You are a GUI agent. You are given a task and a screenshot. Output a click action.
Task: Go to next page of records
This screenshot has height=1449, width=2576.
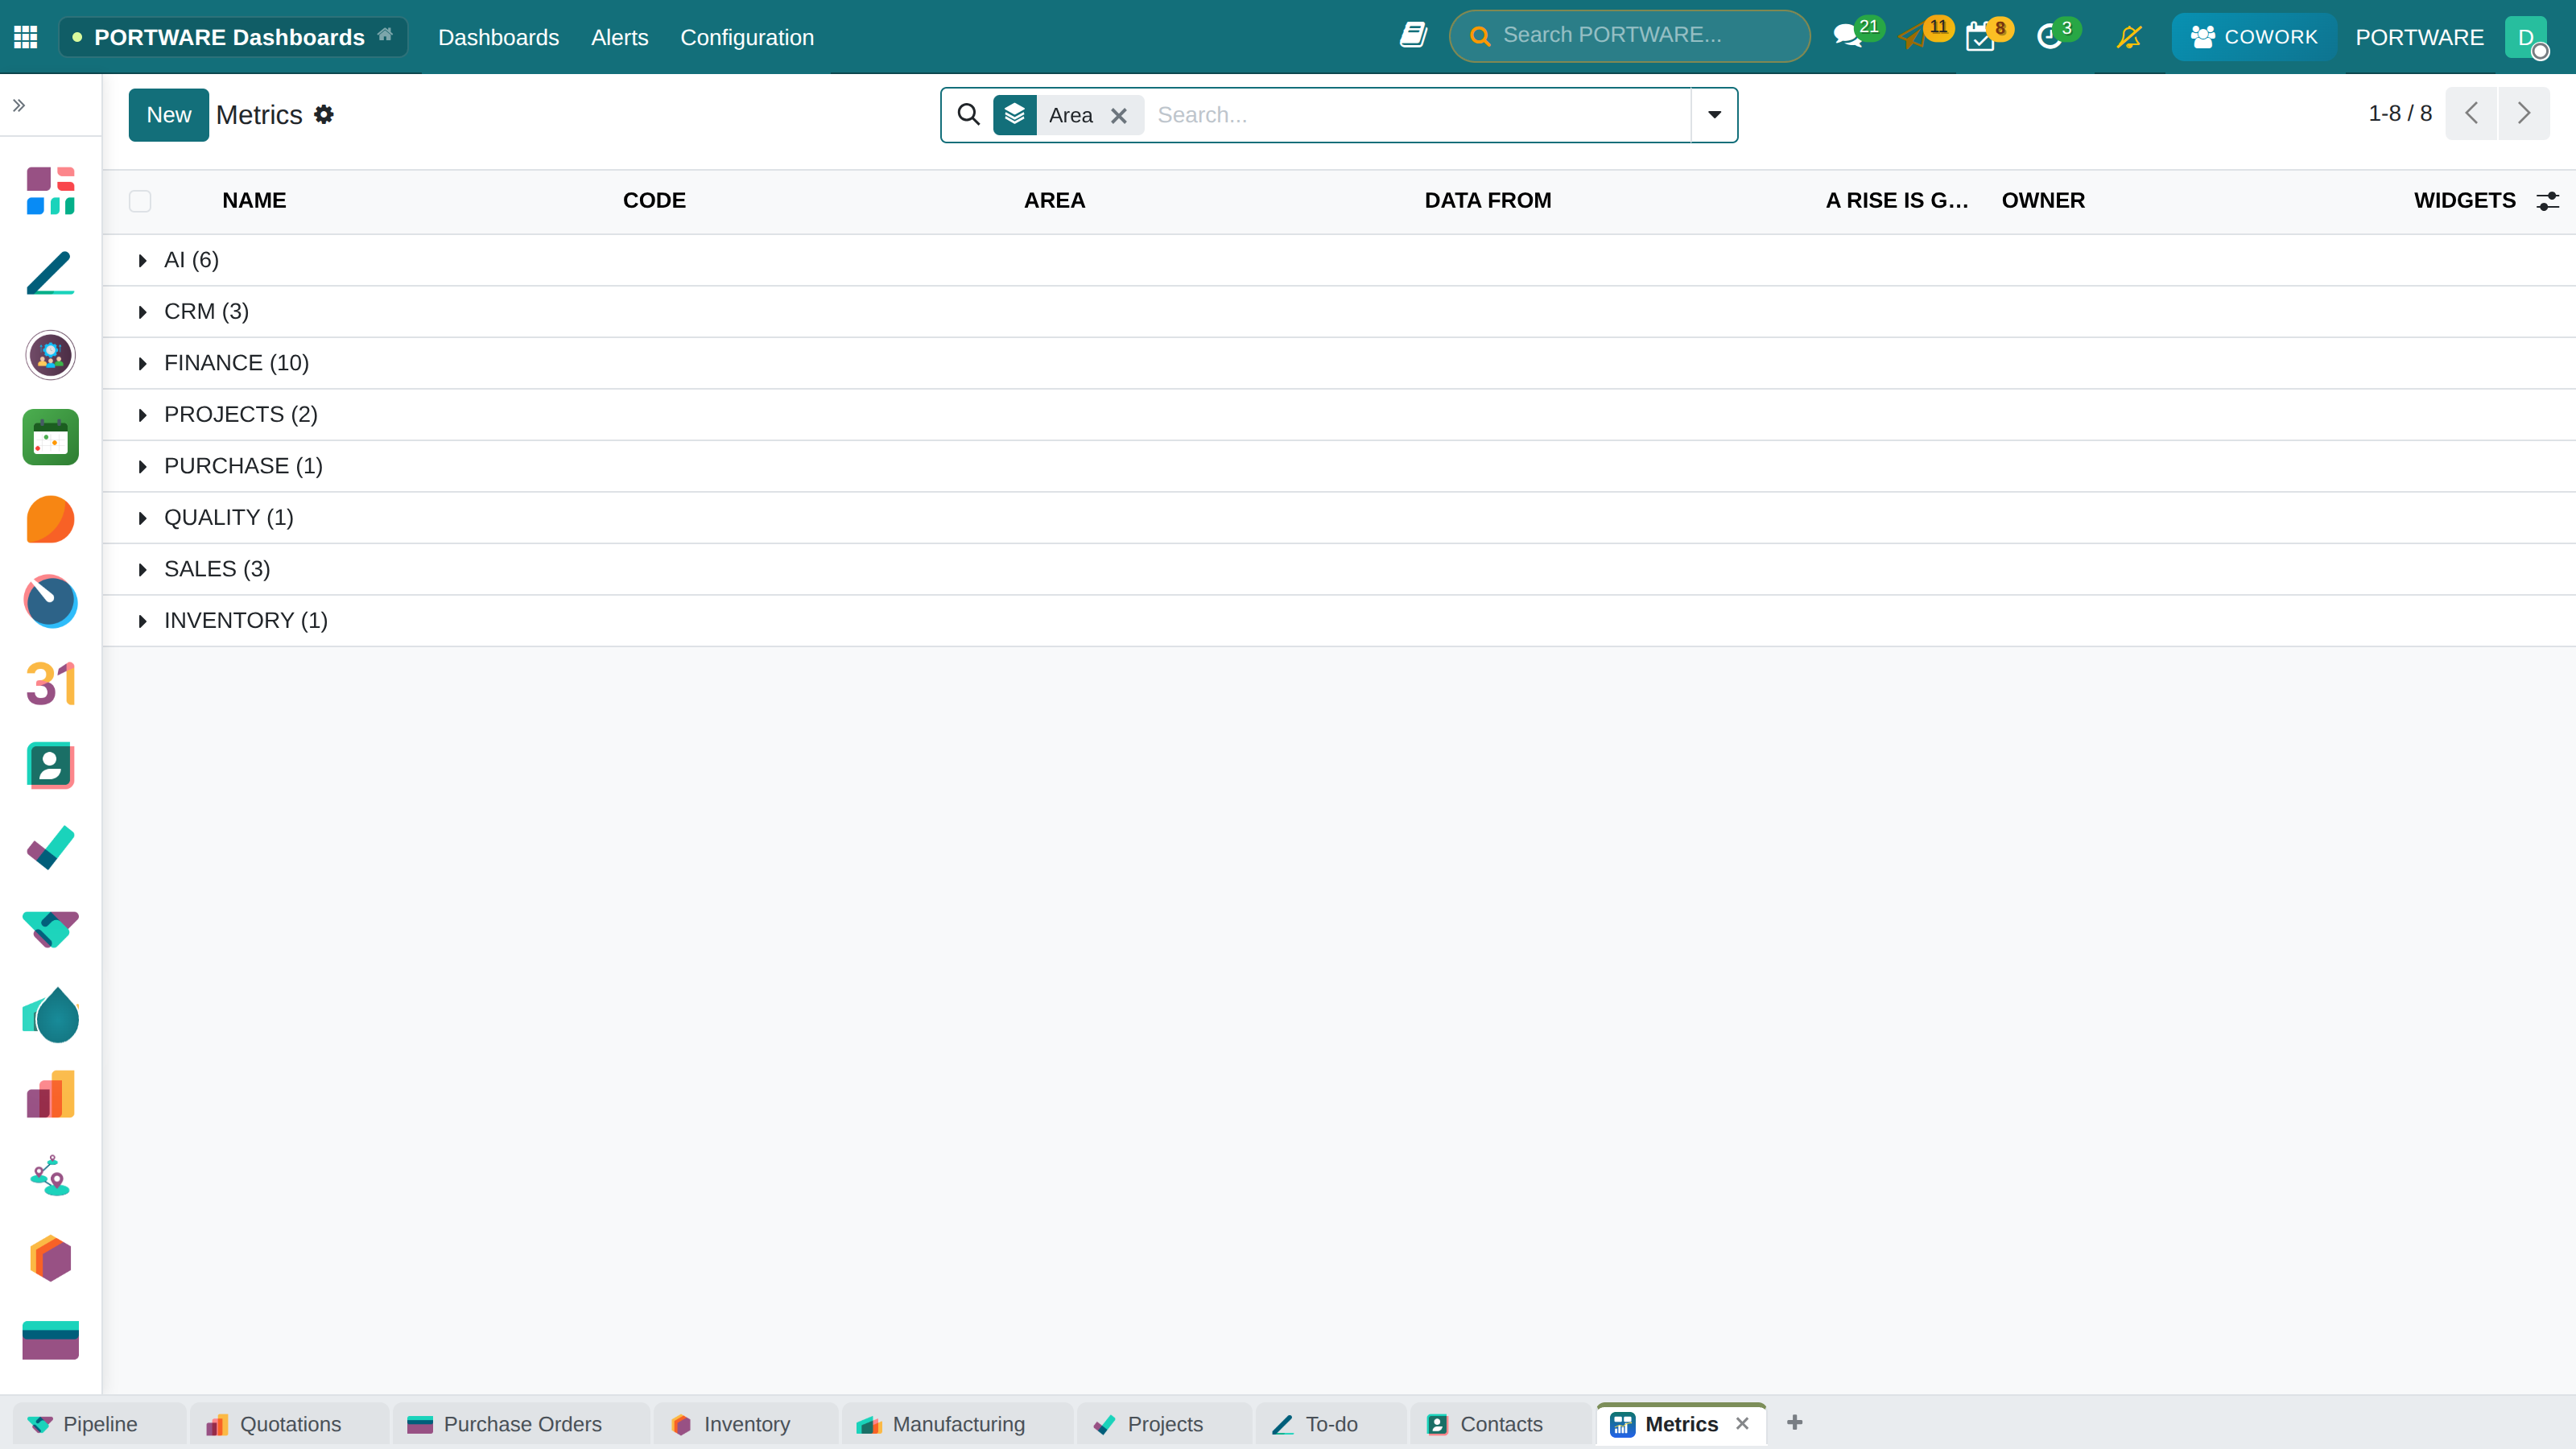tap(2523, 113)
